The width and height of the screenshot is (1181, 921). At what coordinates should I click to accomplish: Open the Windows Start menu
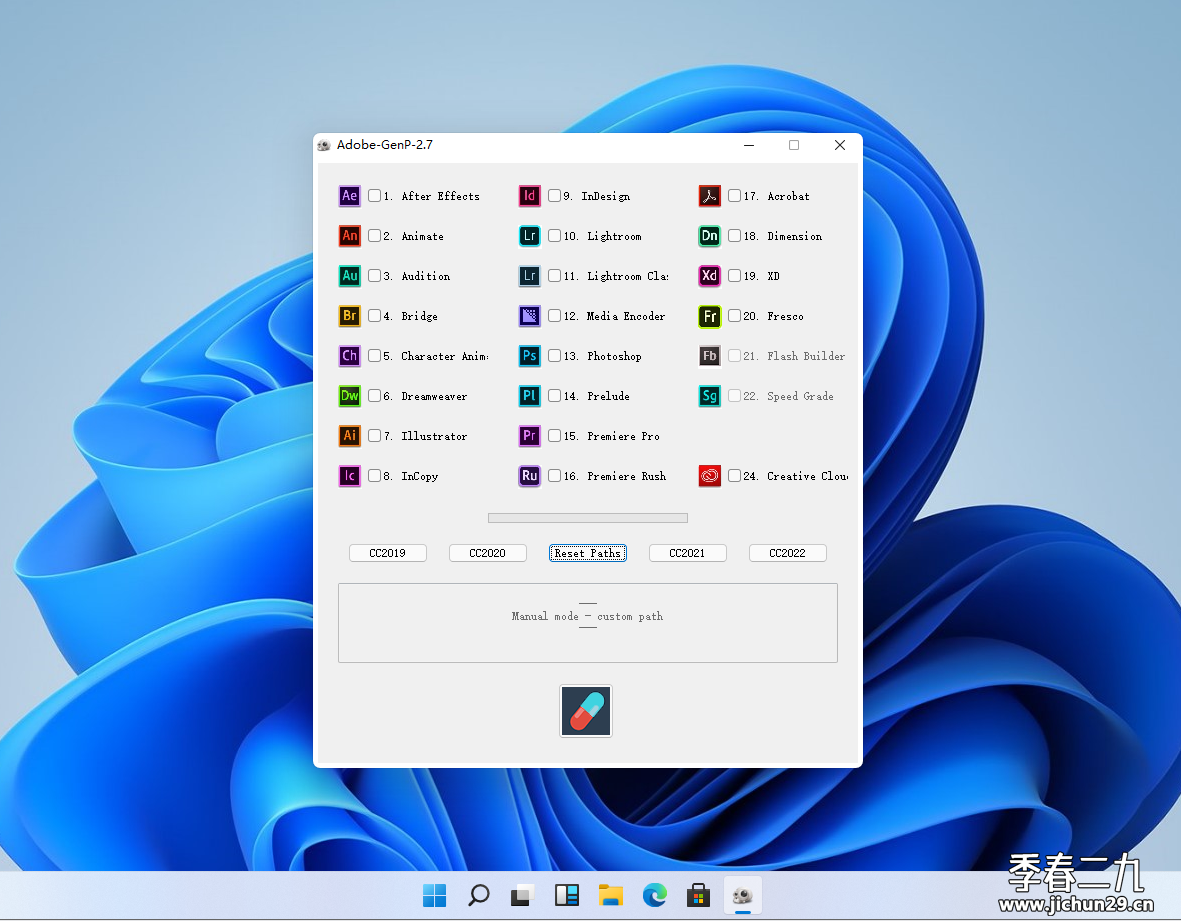(x=435, y=895)
